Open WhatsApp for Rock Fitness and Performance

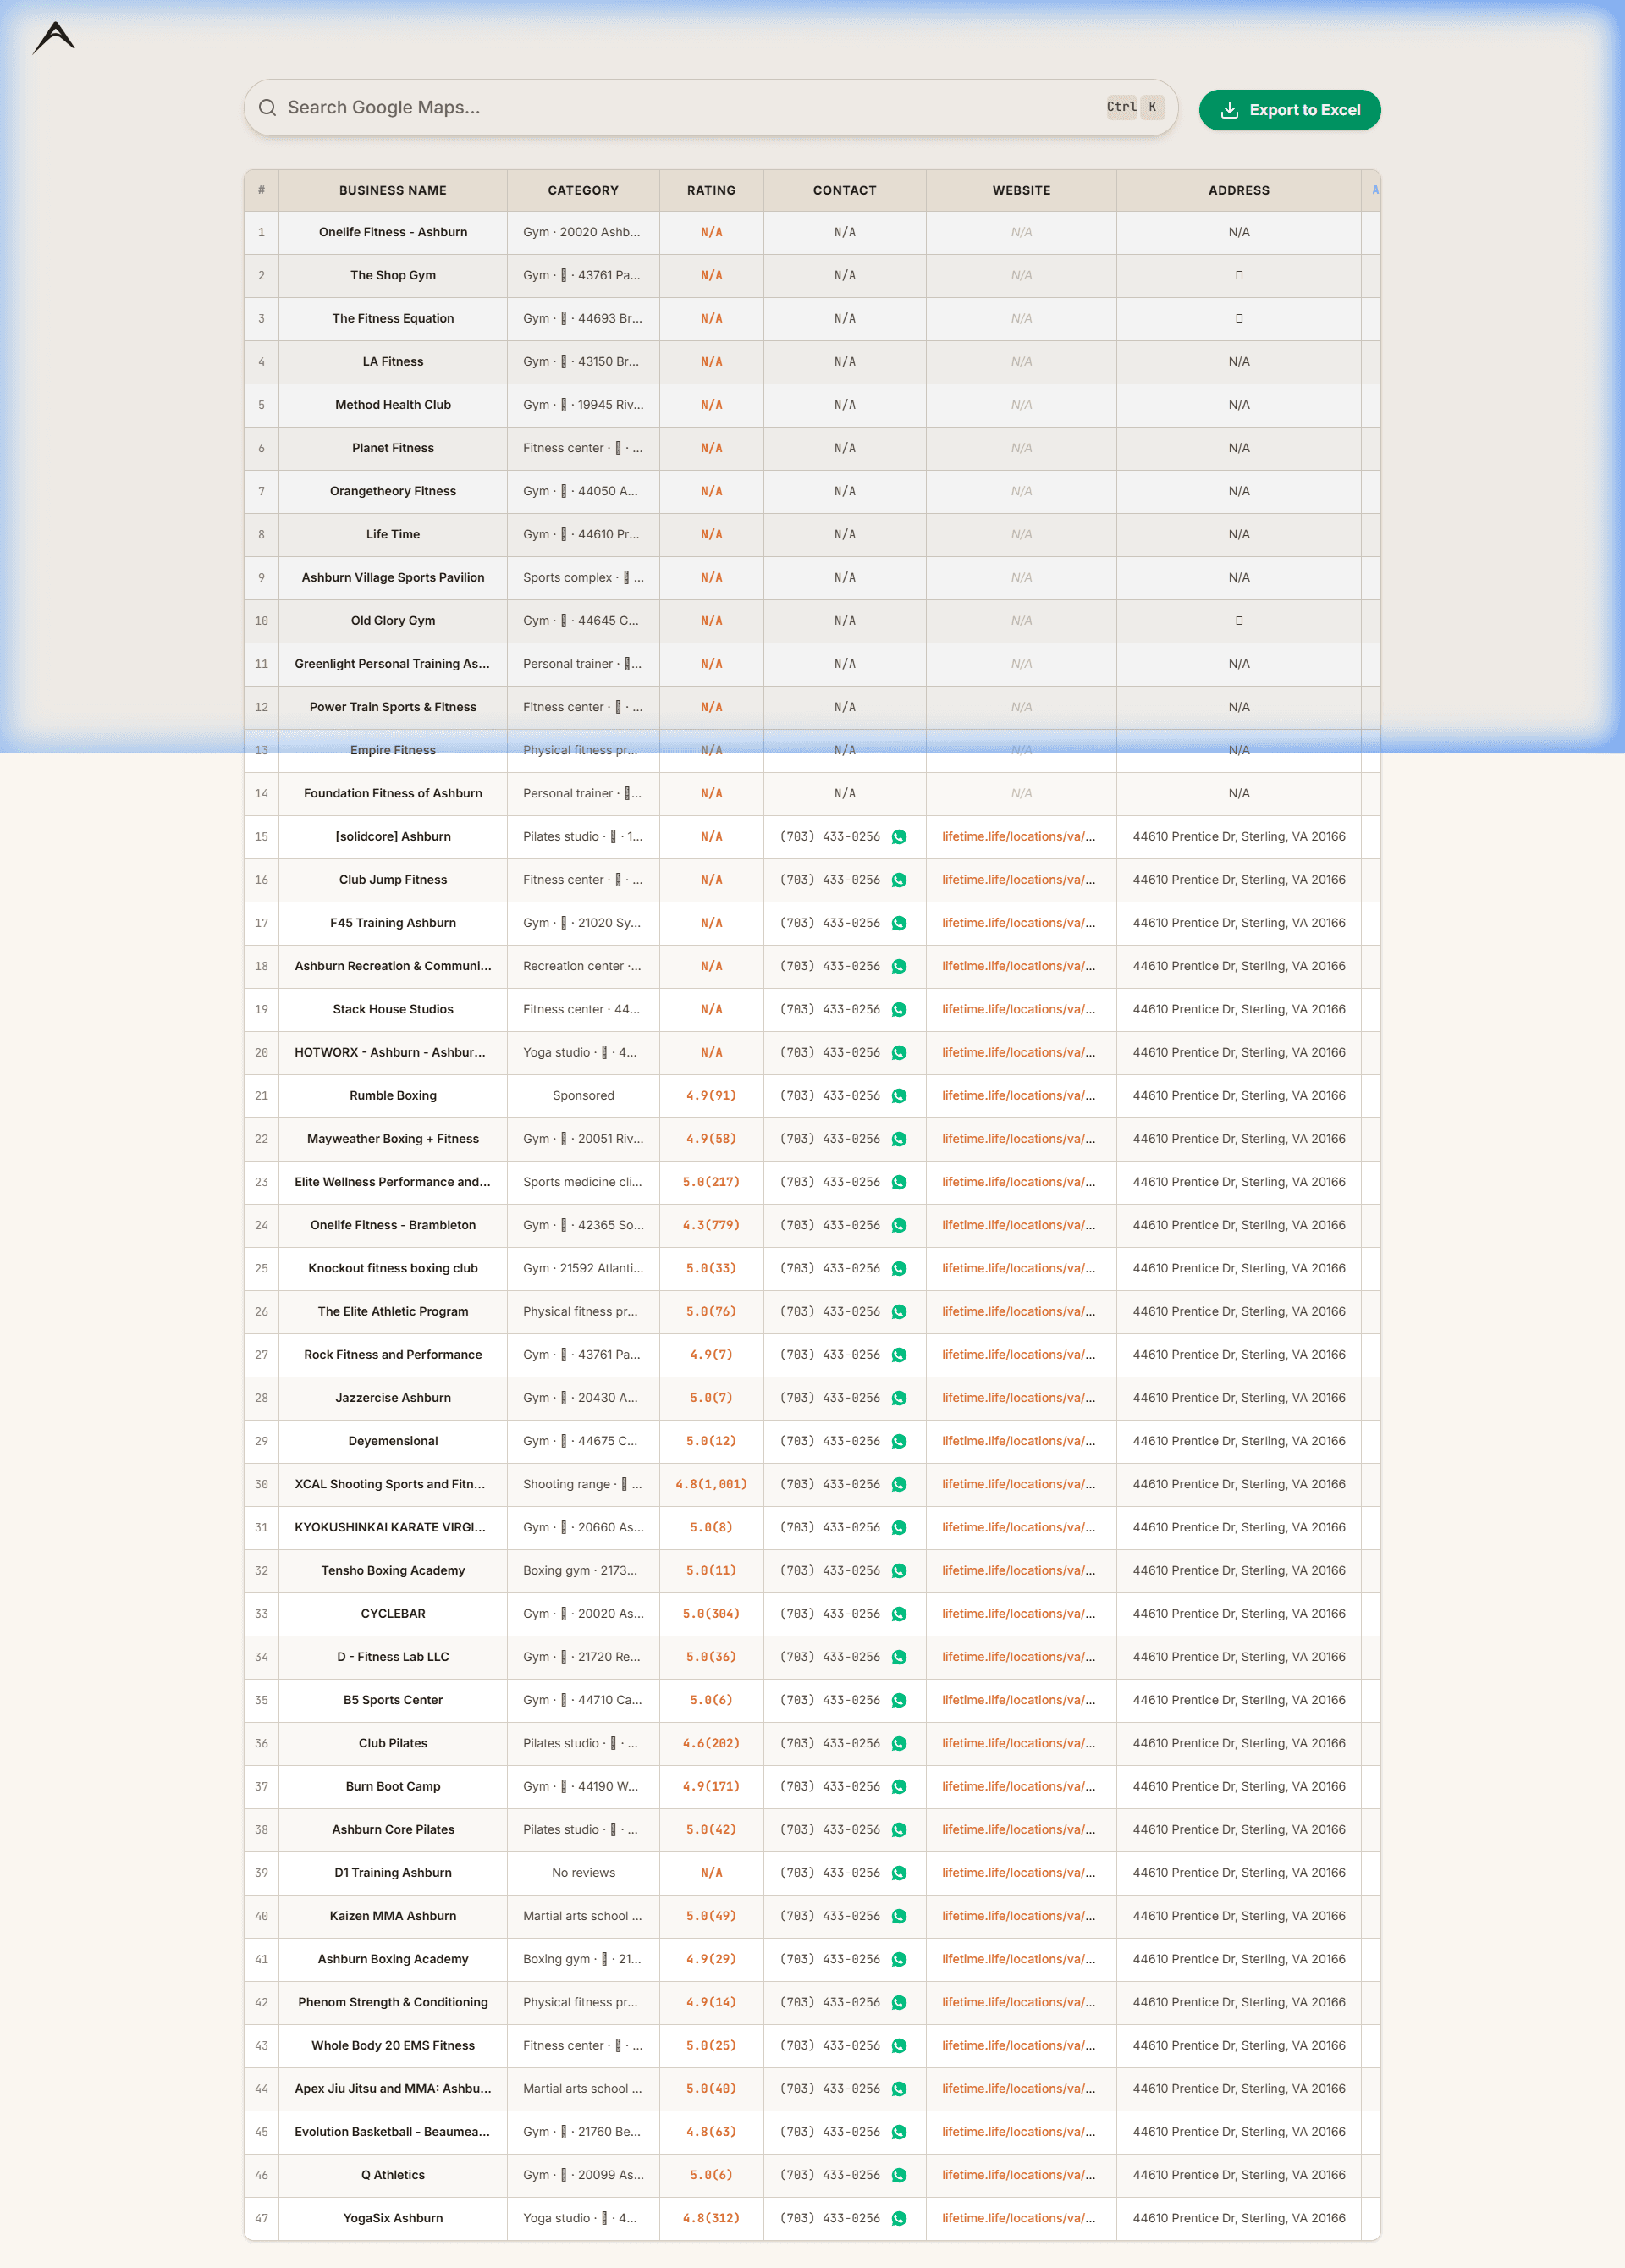click(x=899, y=1355)
